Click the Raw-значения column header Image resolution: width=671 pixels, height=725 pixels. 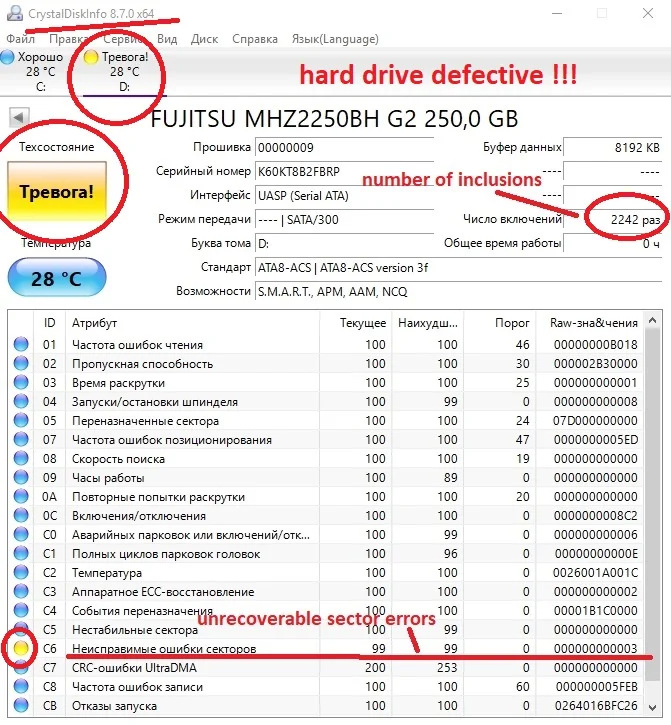(590, 322)
